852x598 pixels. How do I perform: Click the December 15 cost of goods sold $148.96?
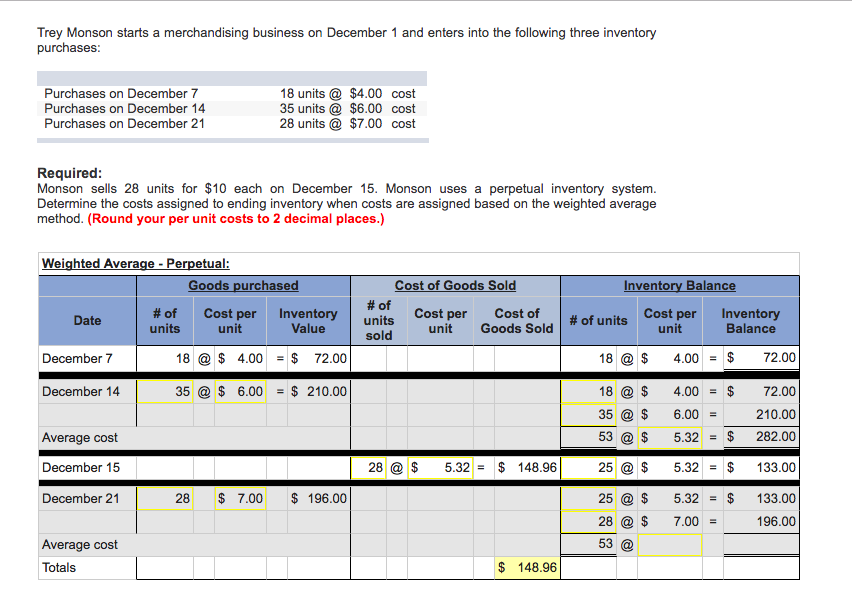tap(527, 468)
